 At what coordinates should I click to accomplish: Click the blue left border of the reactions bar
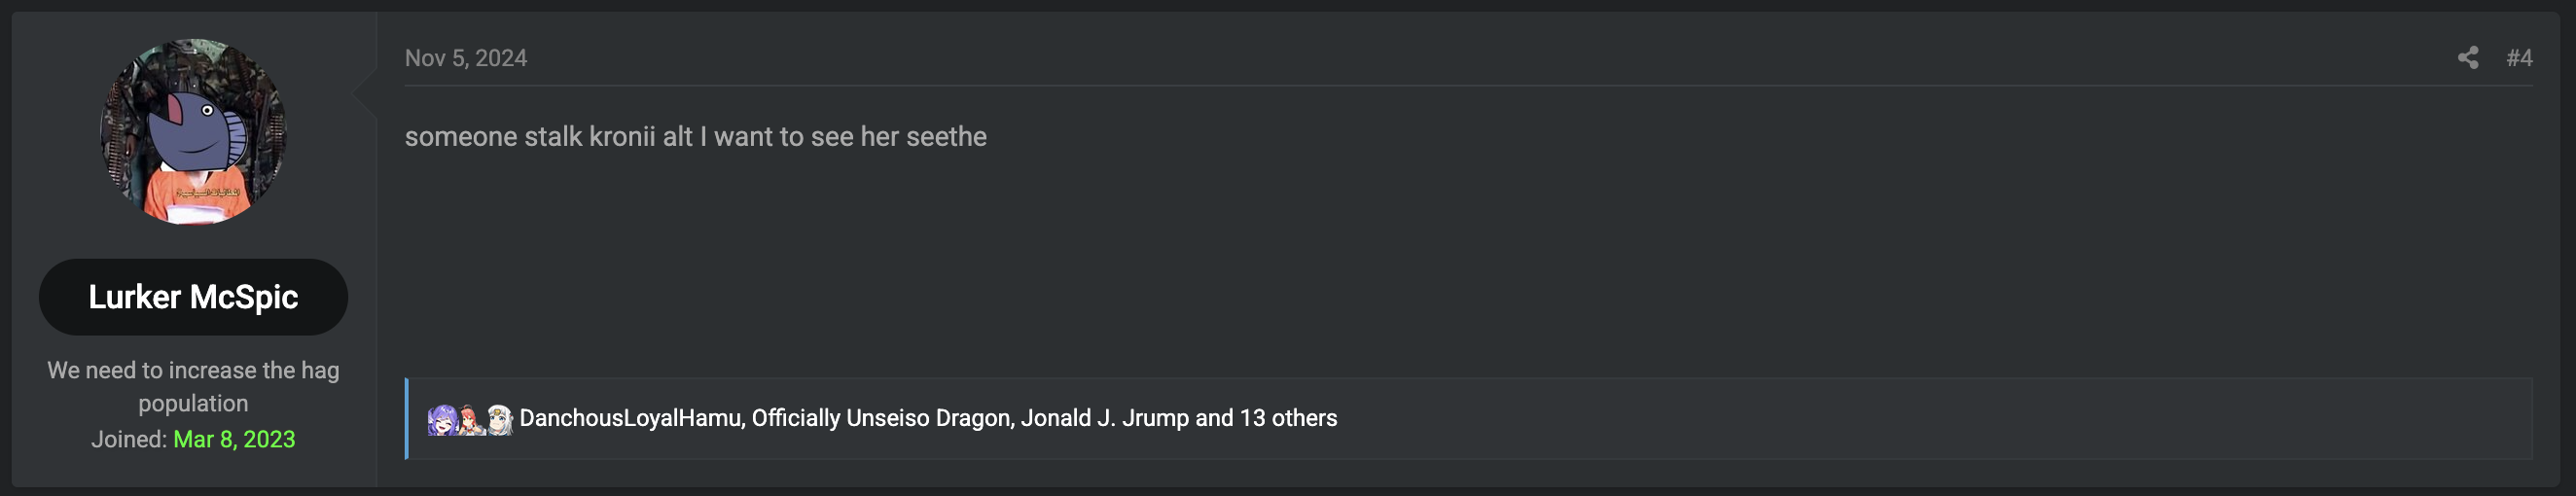pyautogui.click(x=407, y=418)
